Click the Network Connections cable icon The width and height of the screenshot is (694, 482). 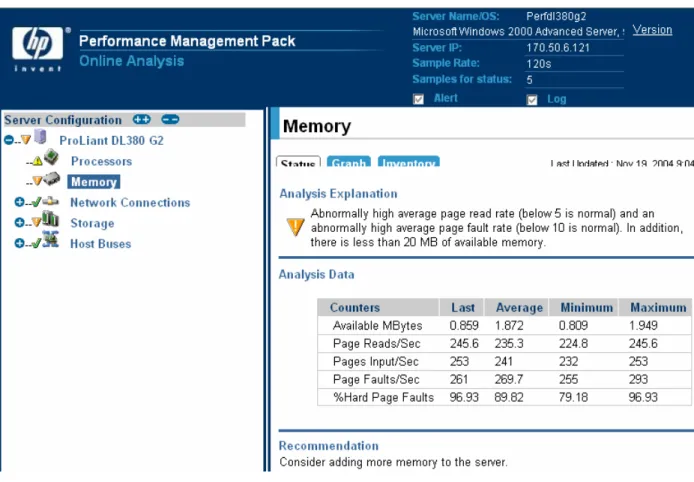(50, 201)
